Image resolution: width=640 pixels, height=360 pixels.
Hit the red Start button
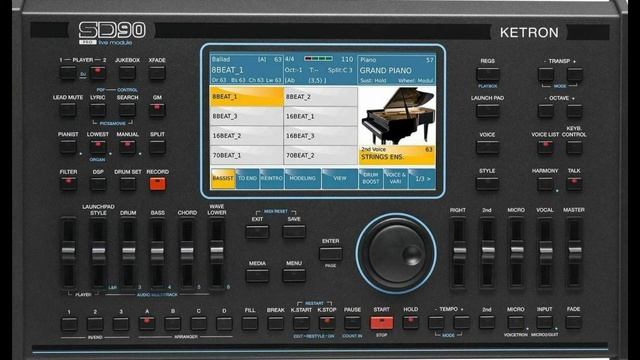[x=382, y=322]
